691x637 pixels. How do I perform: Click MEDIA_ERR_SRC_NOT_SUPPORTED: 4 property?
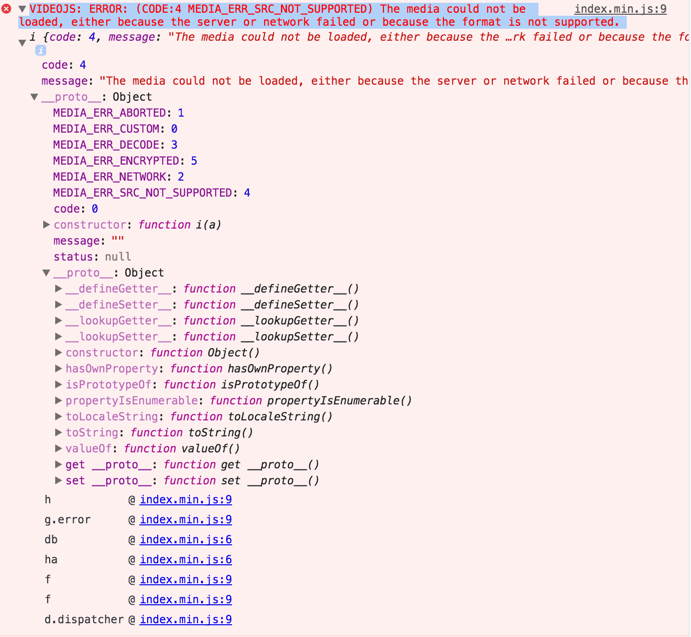(x=152, y=193)
